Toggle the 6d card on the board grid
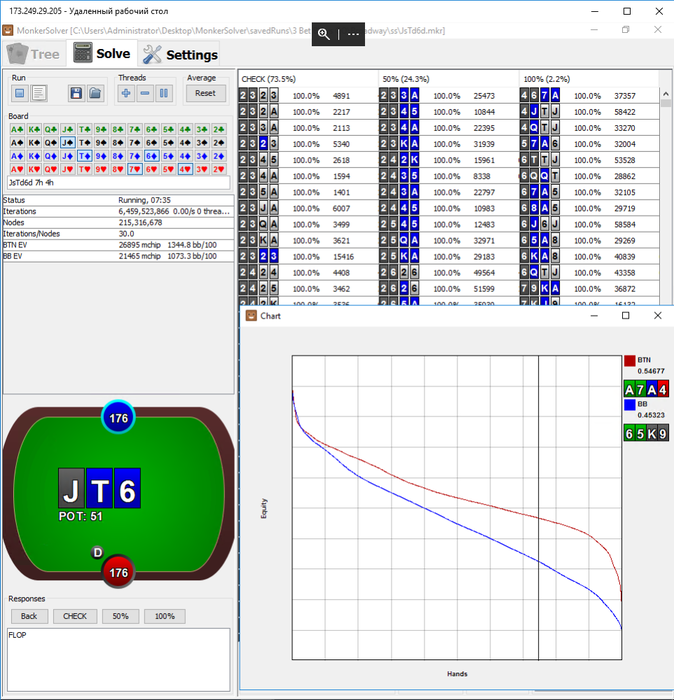 (x=152, y=156)
